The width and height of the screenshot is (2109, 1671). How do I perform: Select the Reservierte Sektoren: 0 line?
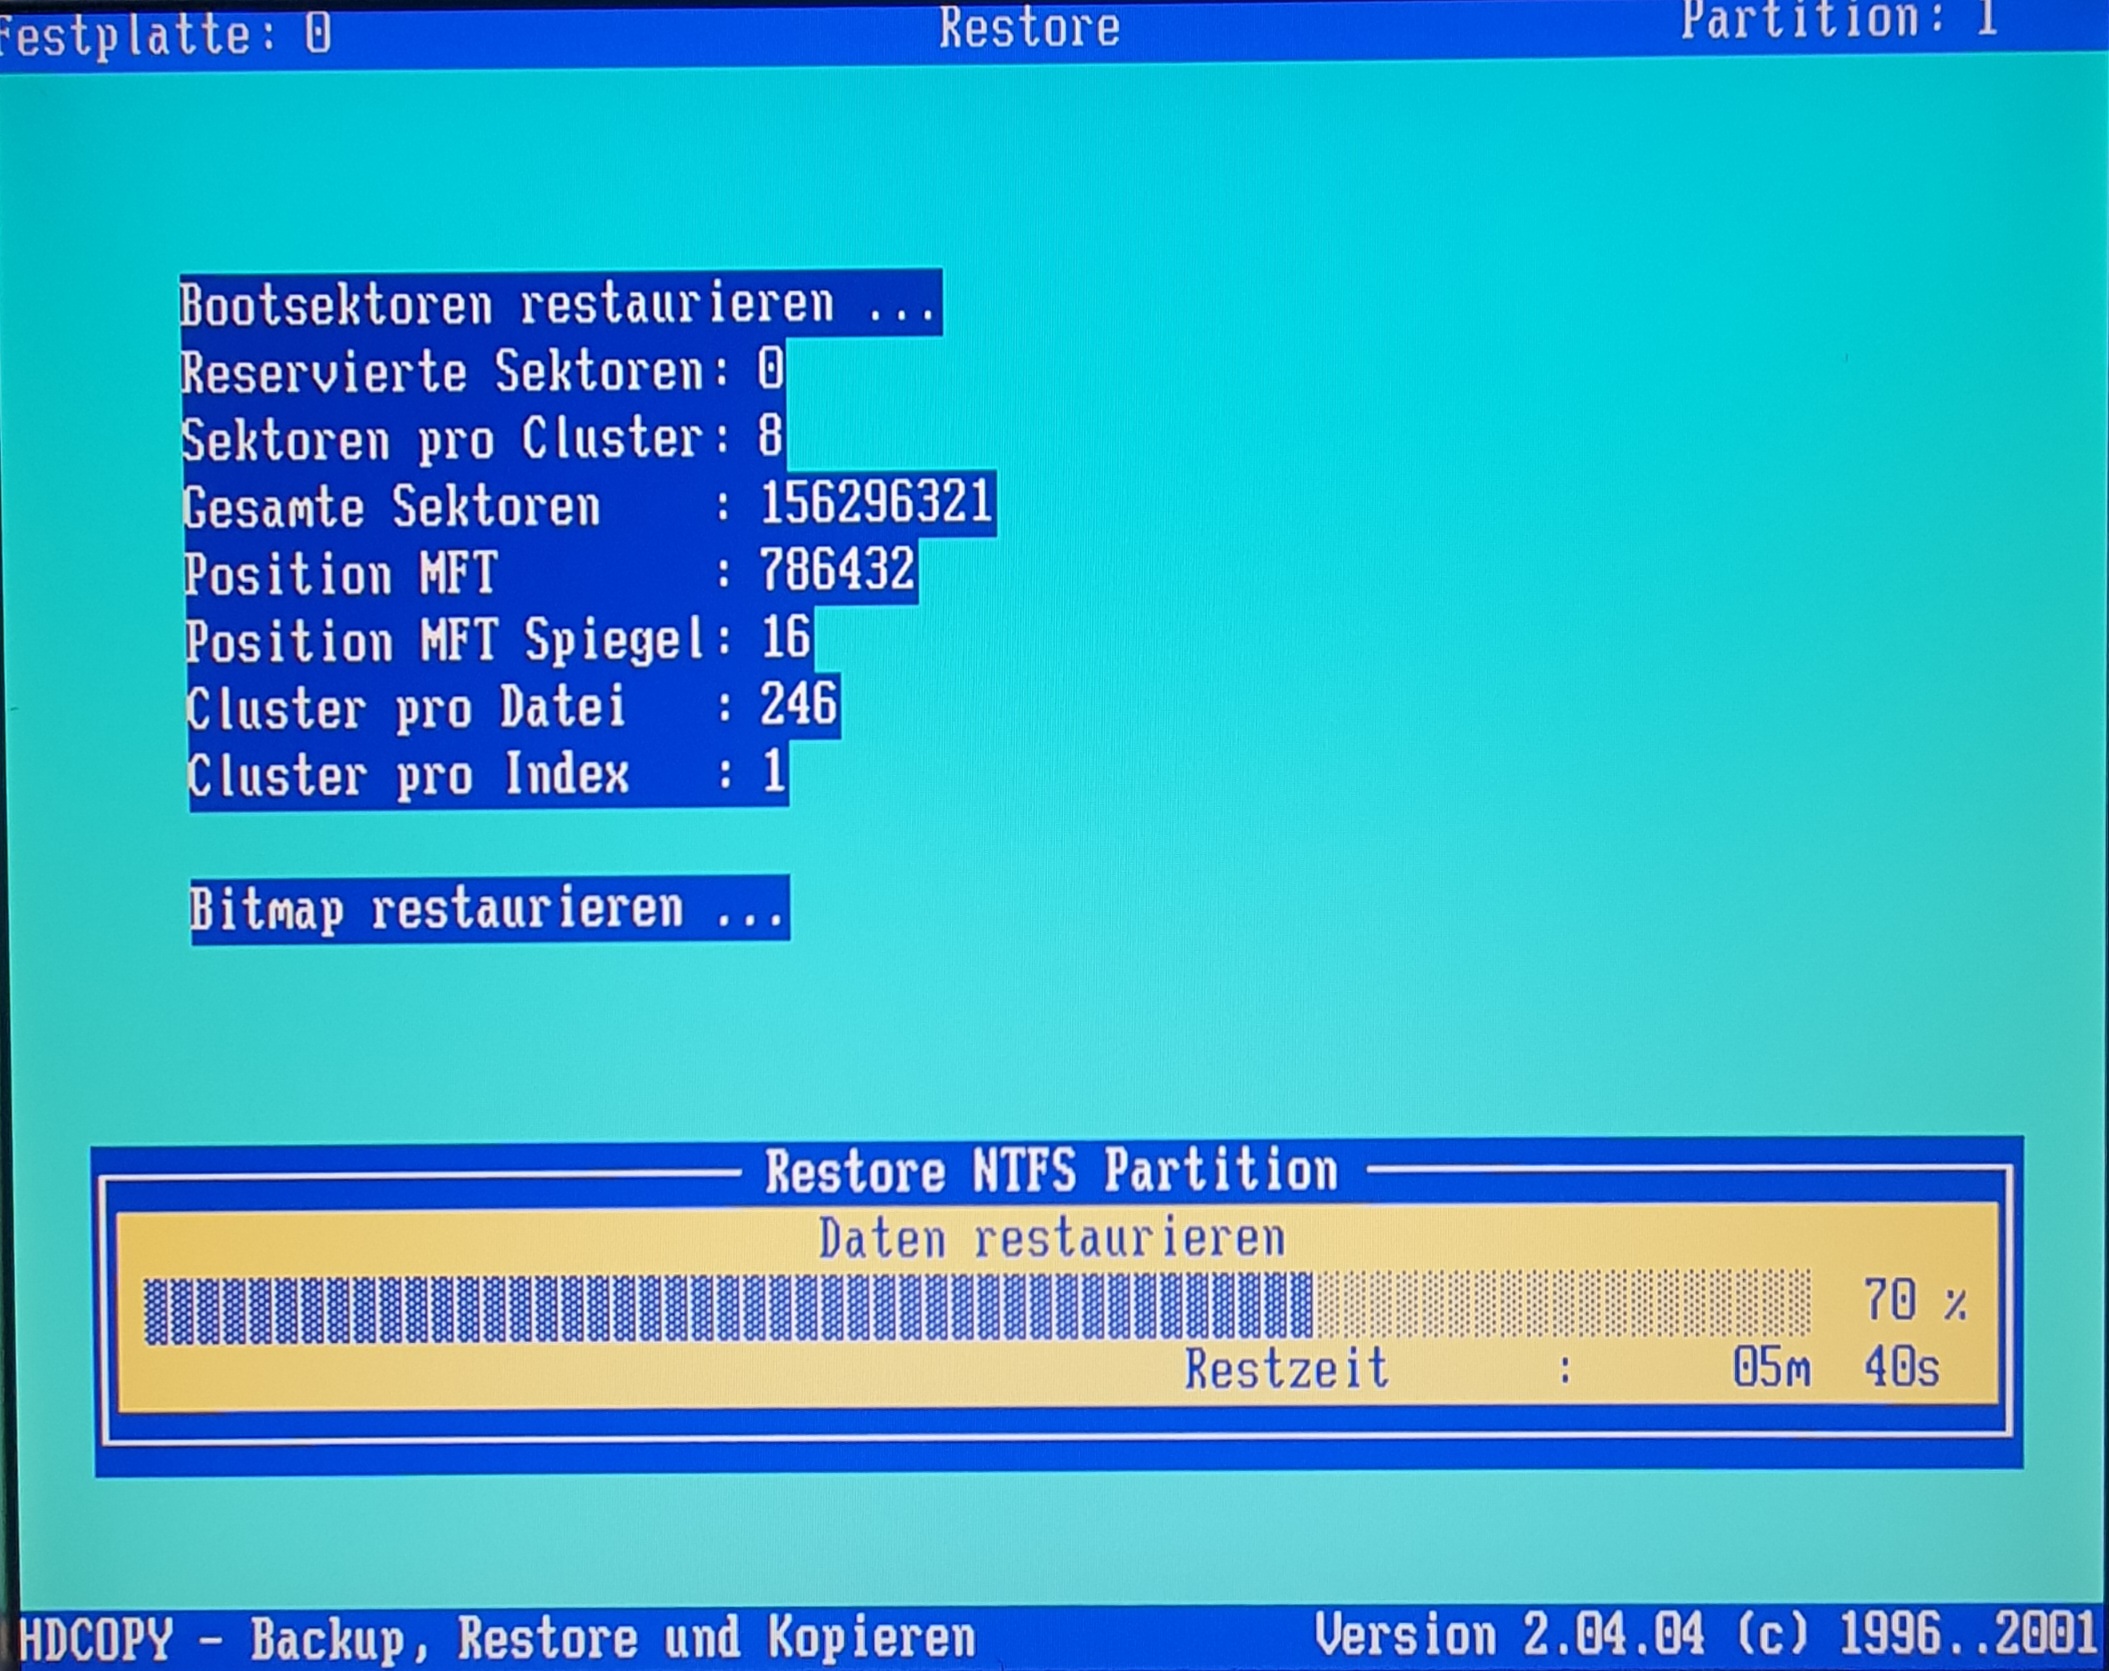pyautogui.click(x=481, y=372)
